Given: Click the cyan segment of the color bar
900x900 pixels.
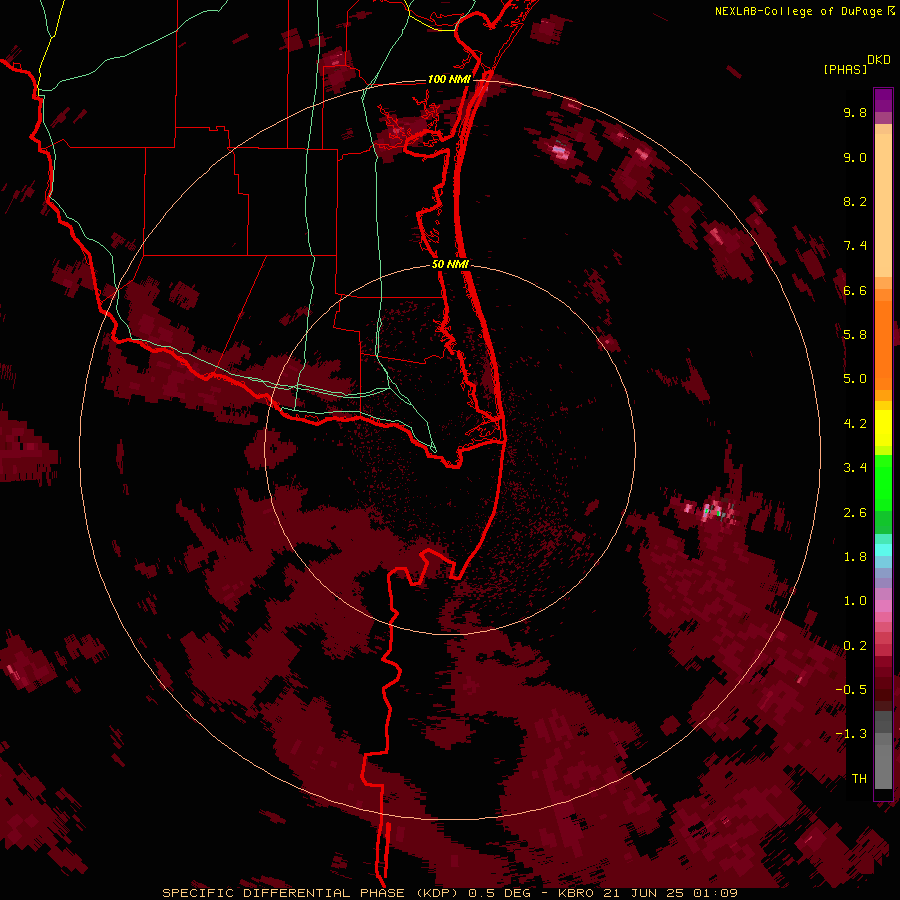Looking at the screenshot, I should [x=883, y=550].
